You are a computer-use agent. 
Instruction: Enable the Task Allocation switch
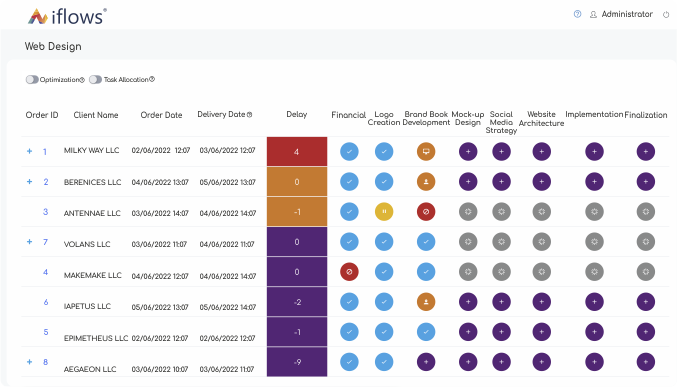click(x=95, y=79)
